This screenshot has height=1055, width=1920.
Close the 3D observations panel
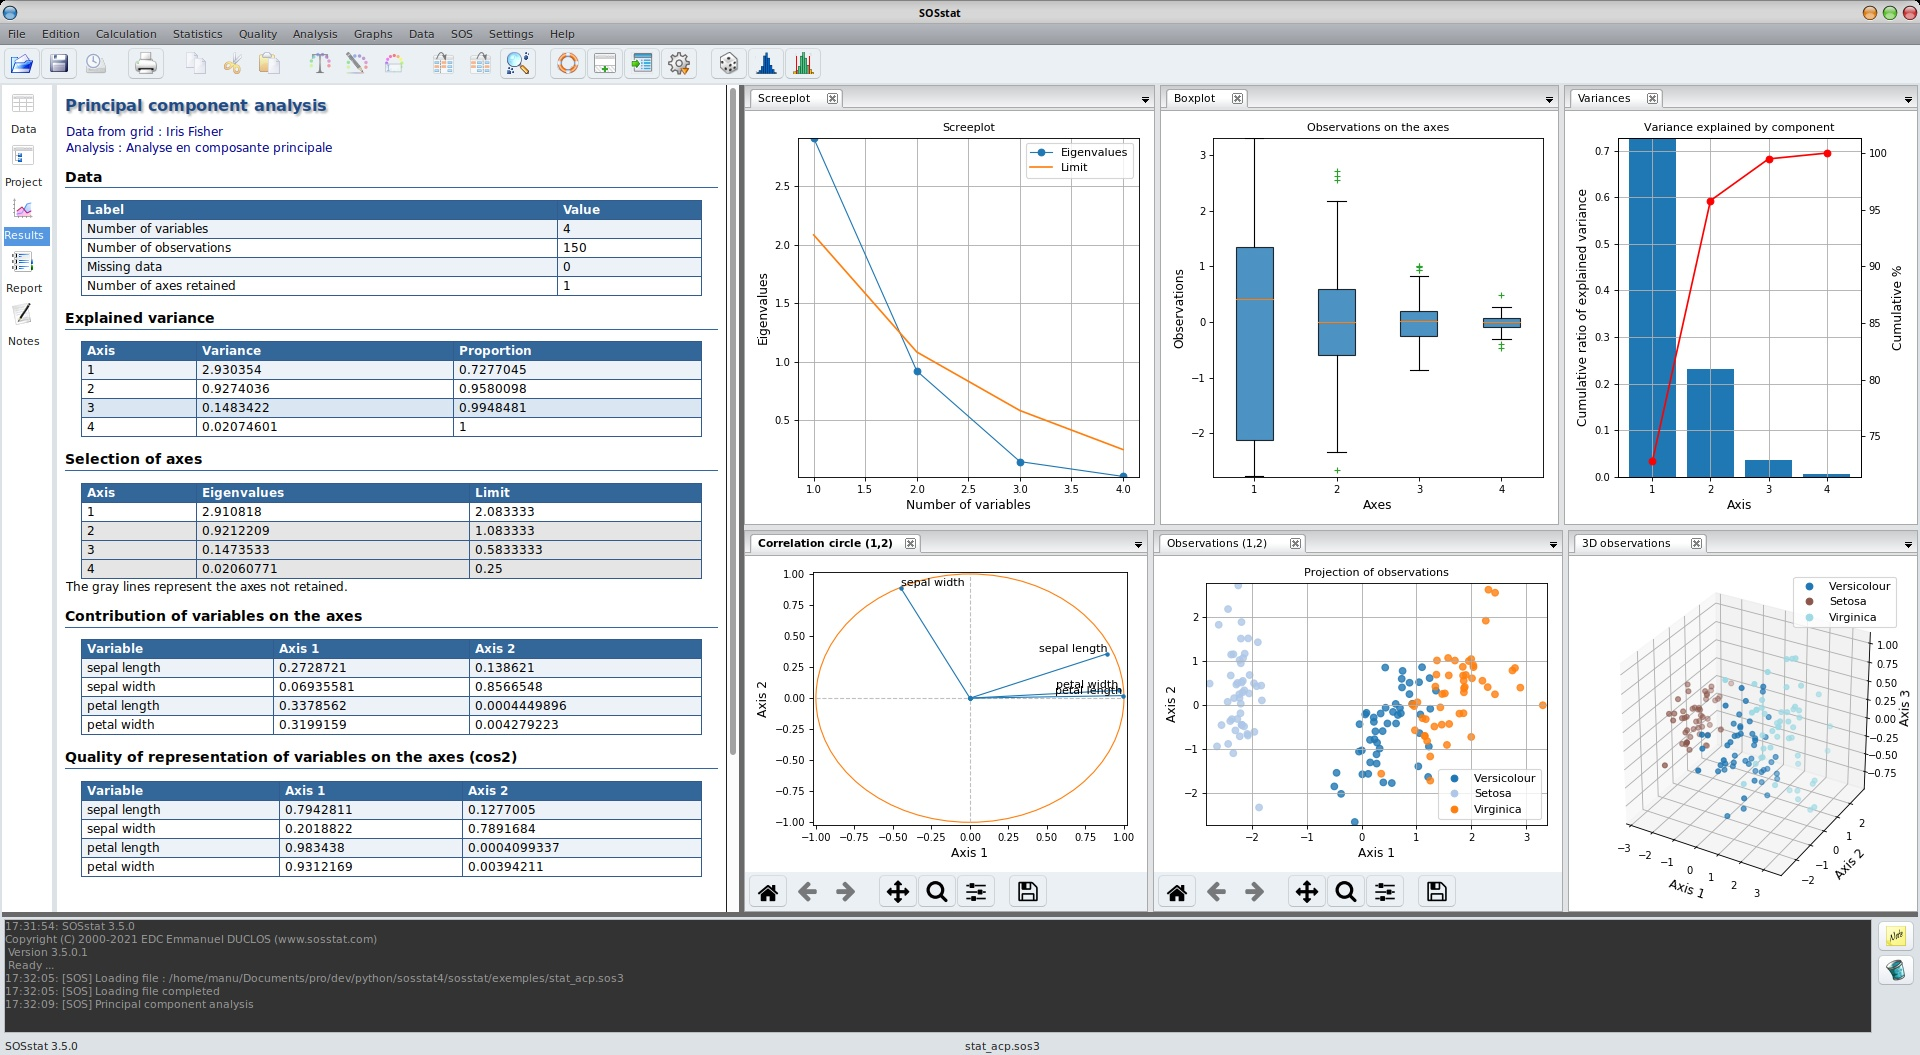pos(1697,543)
